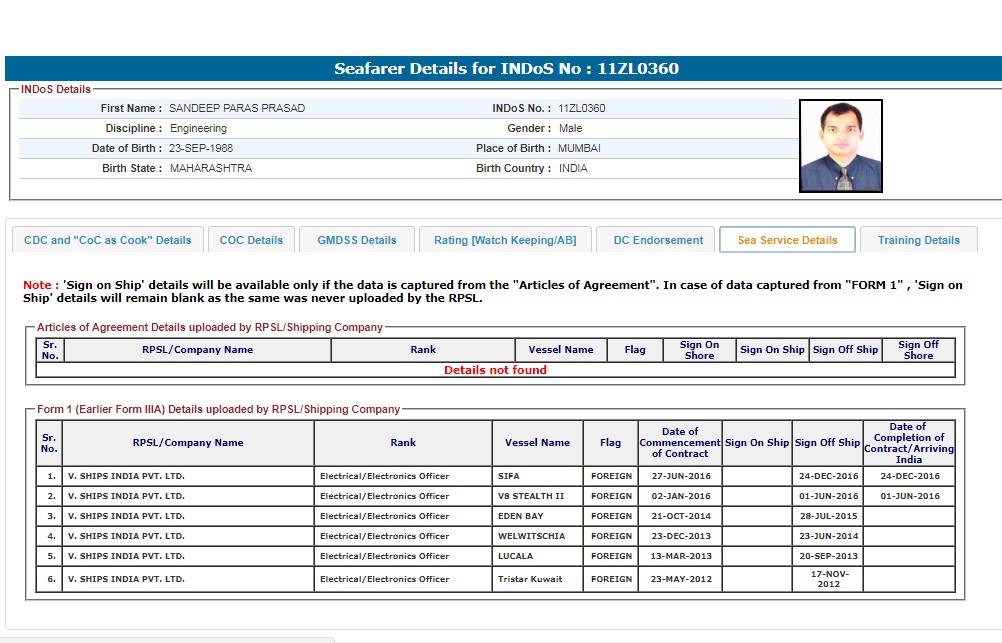Image resolution: width=1002 pixels, height=643 pixels.
Task: Click the V8 STEALTH II vessel cell
Action: tap(531, 496)
